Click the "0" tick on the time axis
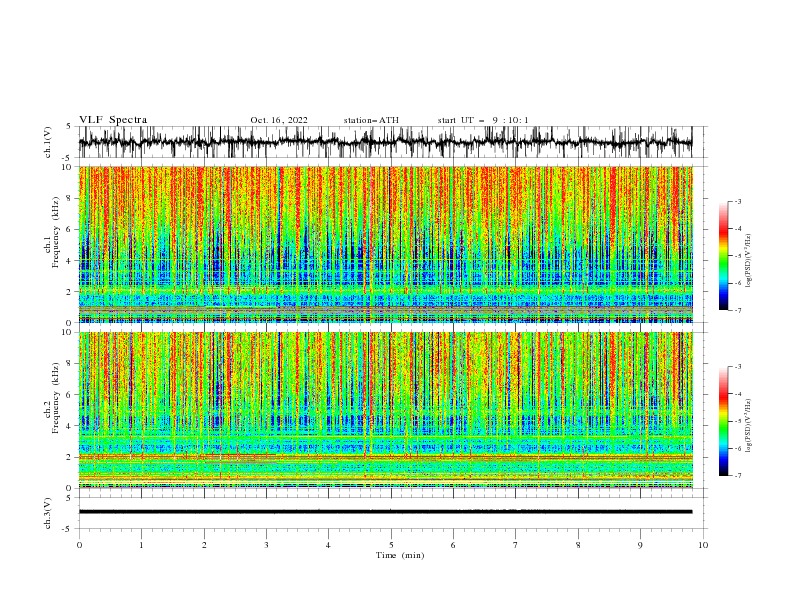 point(79,545)
